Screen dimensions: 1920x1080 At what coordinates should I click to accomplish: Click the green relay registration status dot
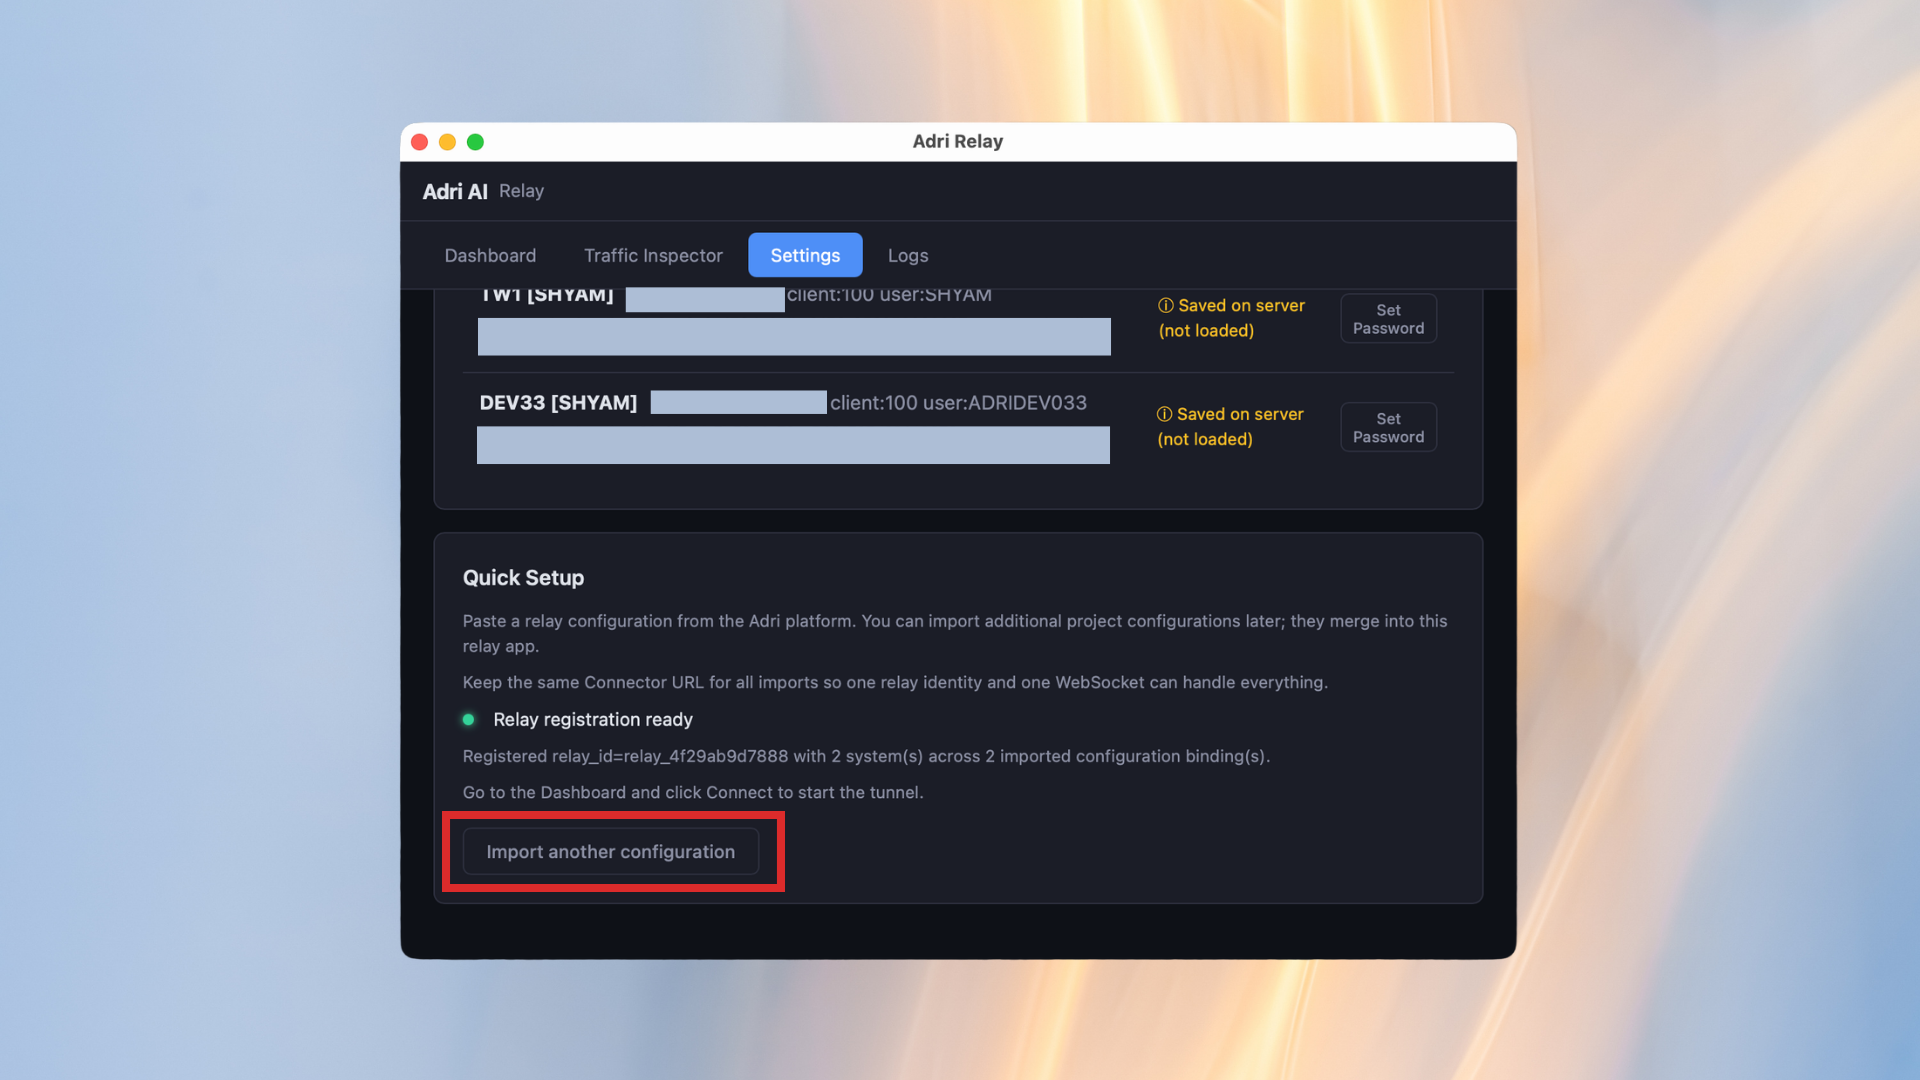[x=470, y=719]
